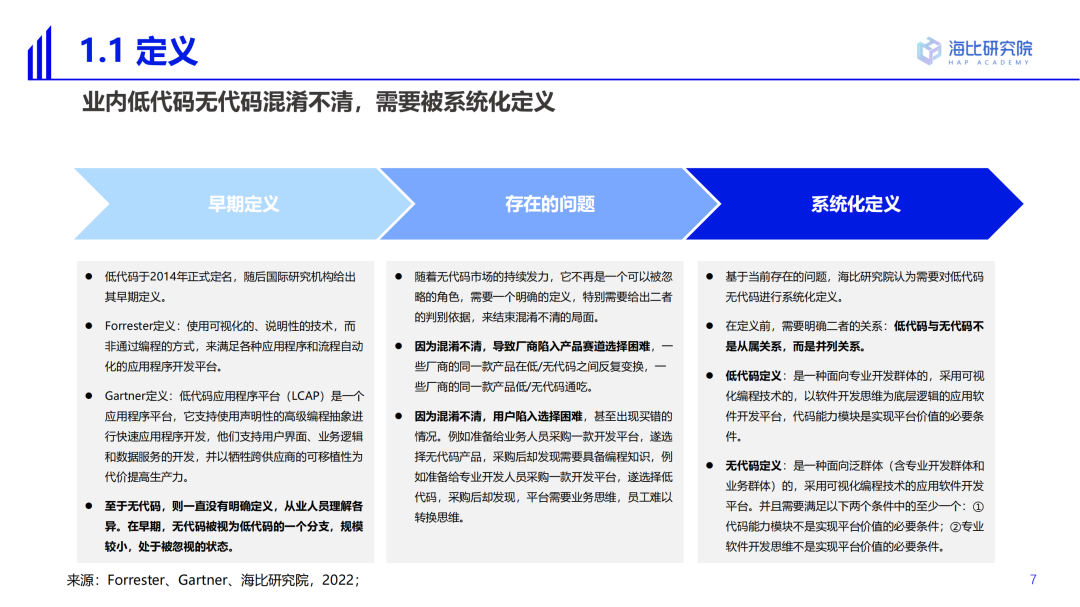Click the 'HAP ACADEMY' caption under the logo
Screen dimensions: 1080x607
989,63
